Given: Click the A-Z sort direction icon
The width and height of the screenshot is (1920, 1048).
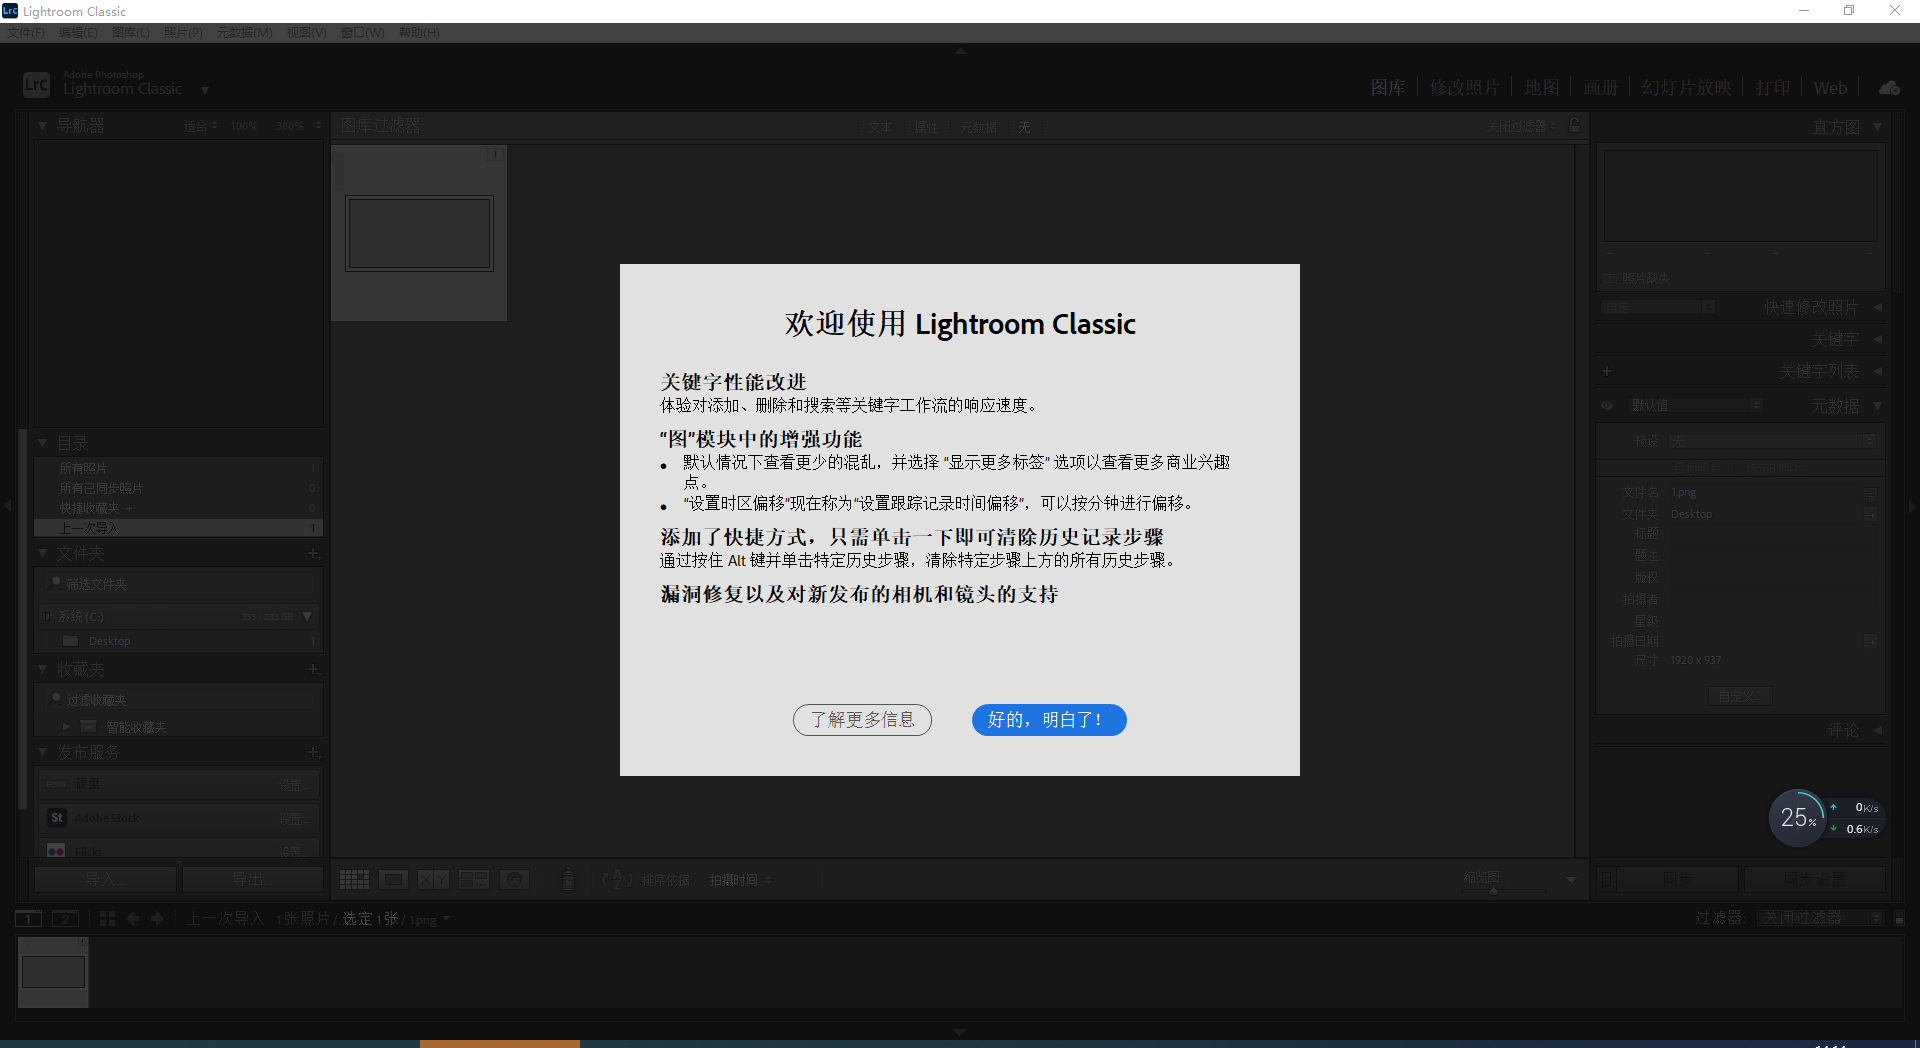Looking at the screenshot, I should [x=617, y=880].
